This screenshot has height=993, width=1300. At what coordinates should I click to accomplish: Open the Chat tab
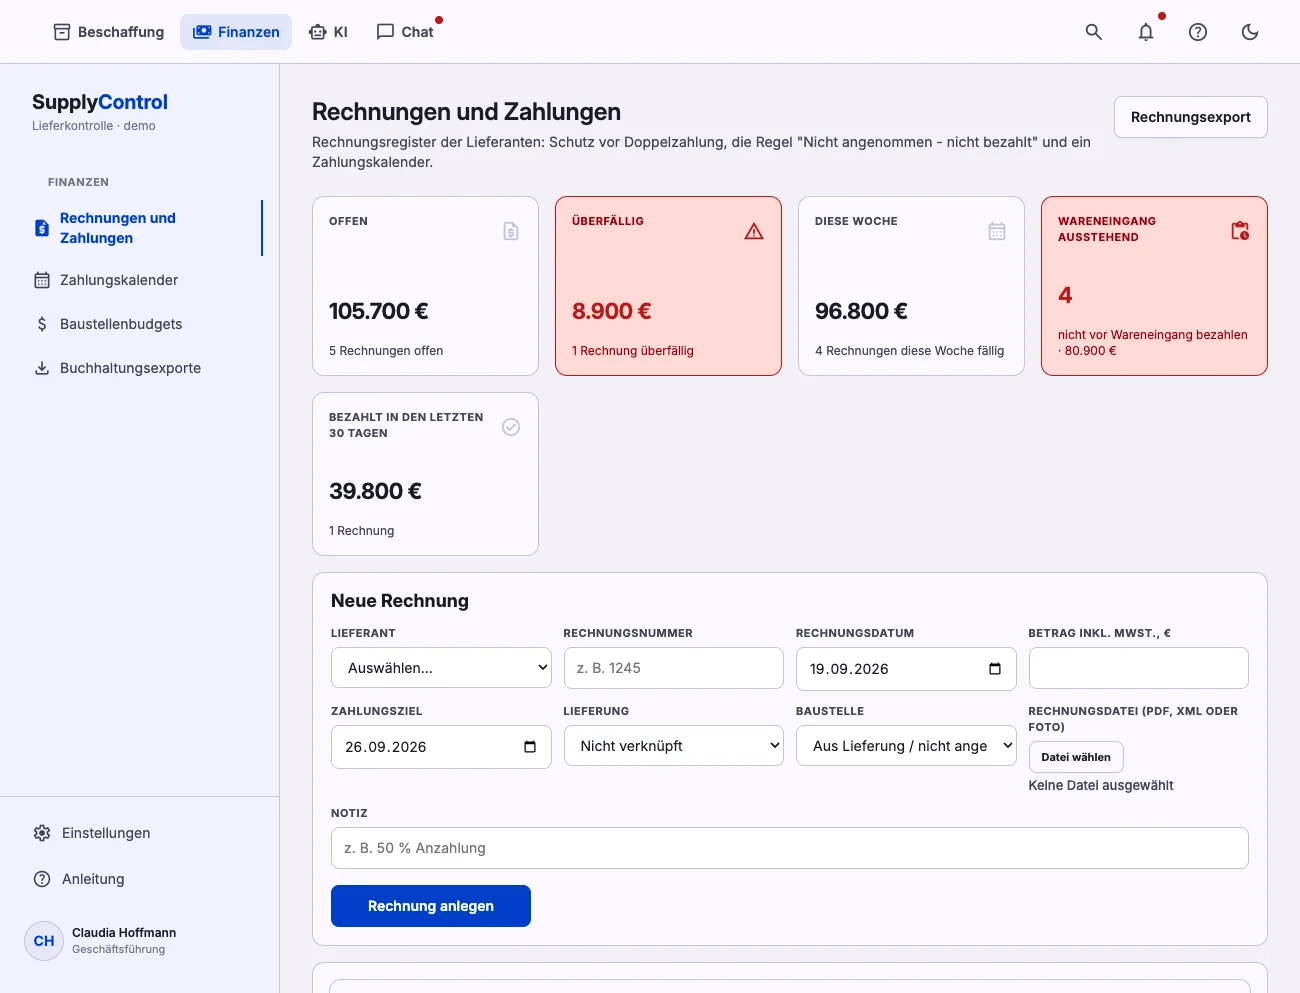point(405,32)
